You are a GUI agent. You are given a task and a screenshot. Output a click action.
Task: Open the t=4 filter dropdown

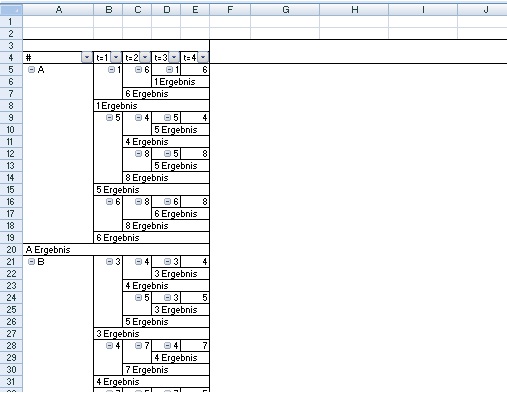pyautogui.click(x=203, y=58)
